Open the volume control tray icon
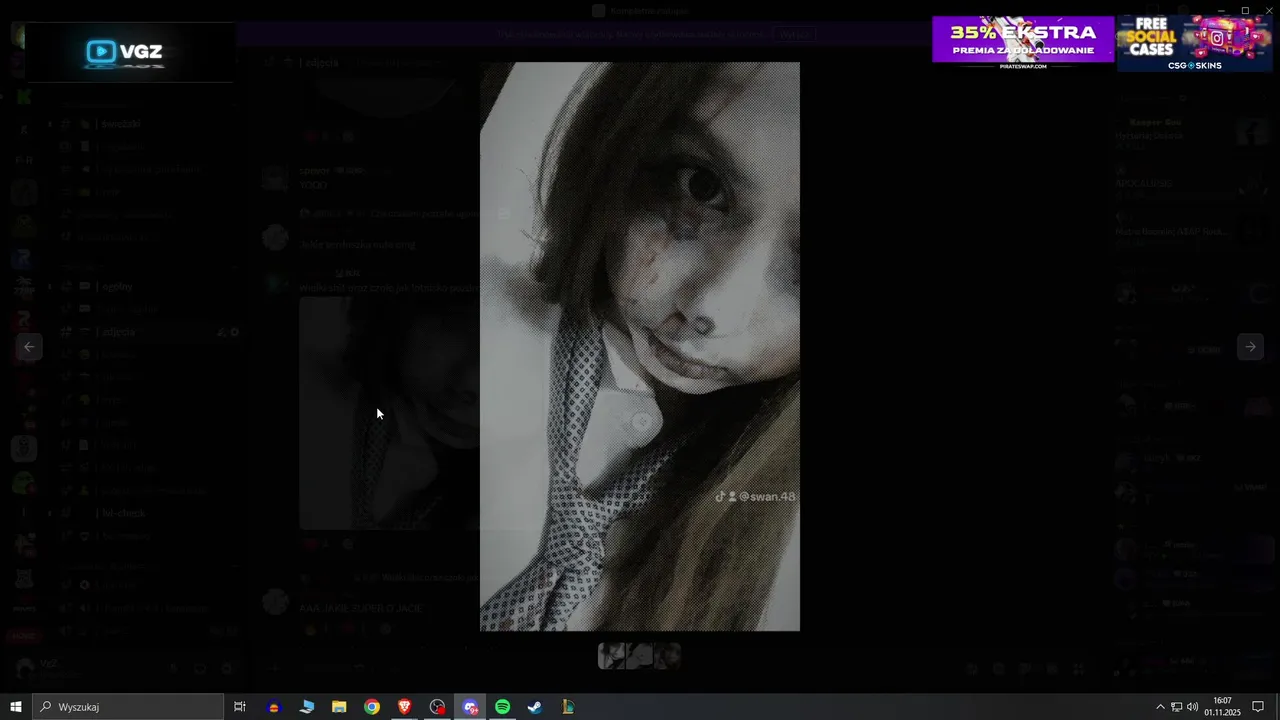The height and width of the screenshot is (720, 1280). point(1192,707)
